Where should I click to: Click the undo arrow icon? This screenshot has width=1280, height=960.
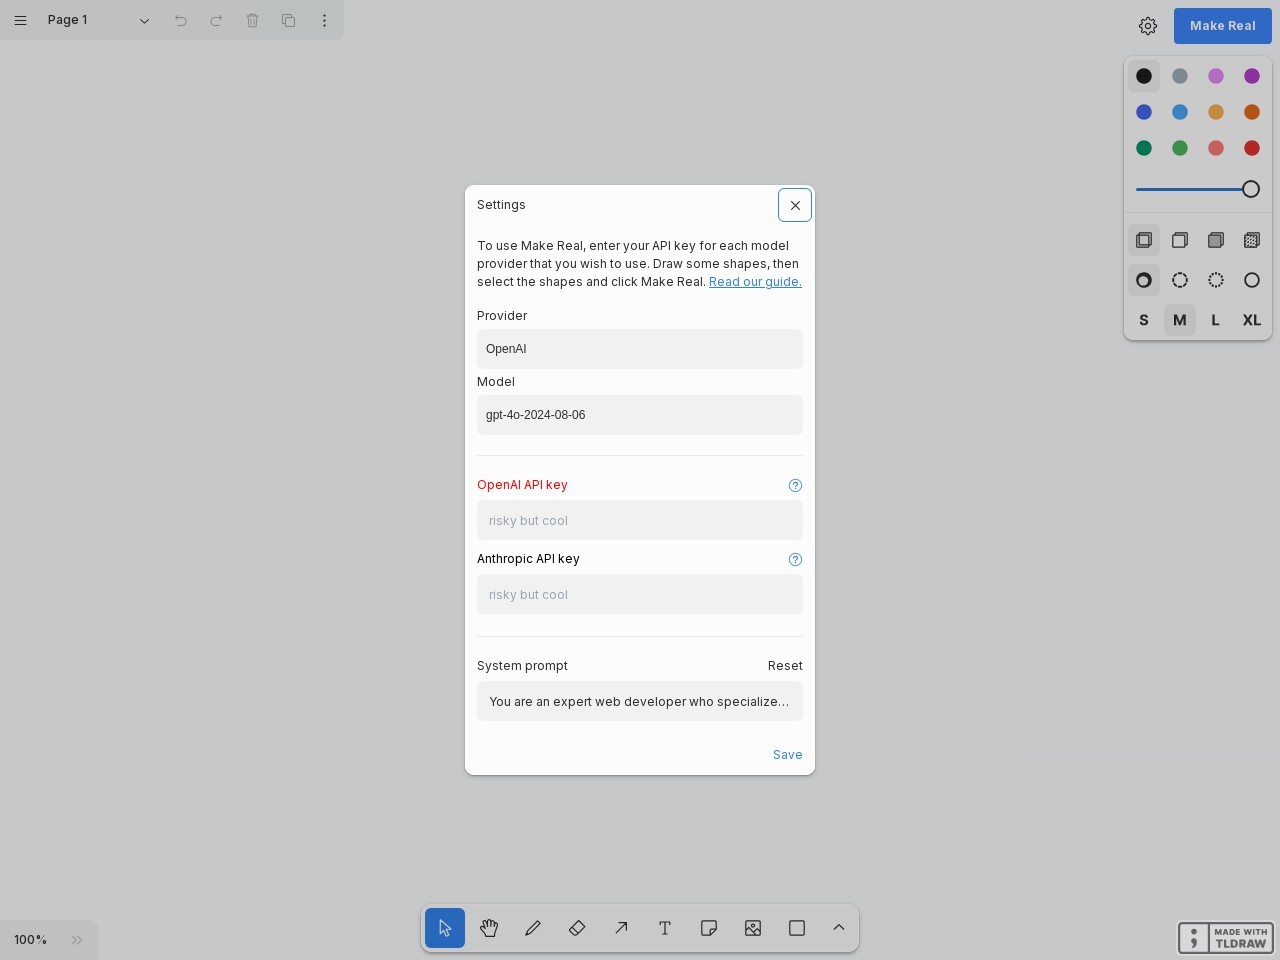(181, 20)
